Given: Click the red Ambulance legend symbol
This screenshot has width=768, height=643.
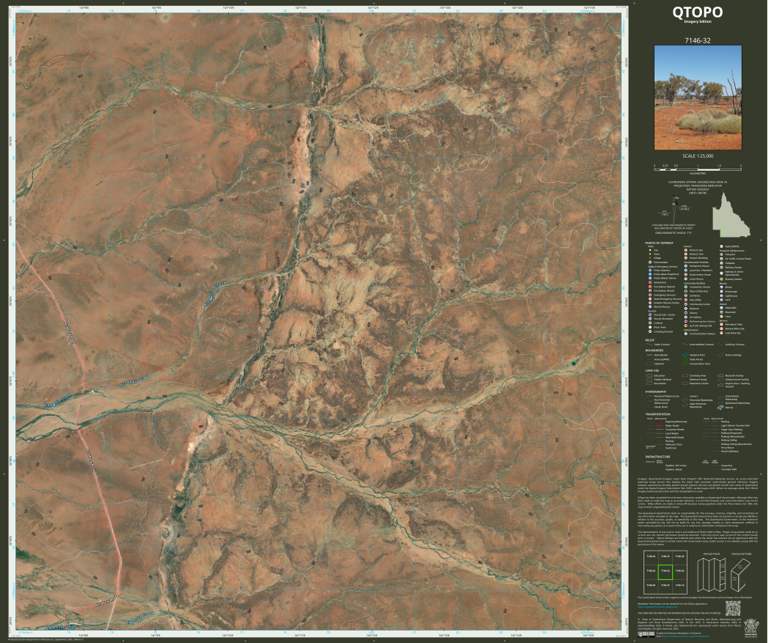Looking at the screenshot, I should 650,283.
